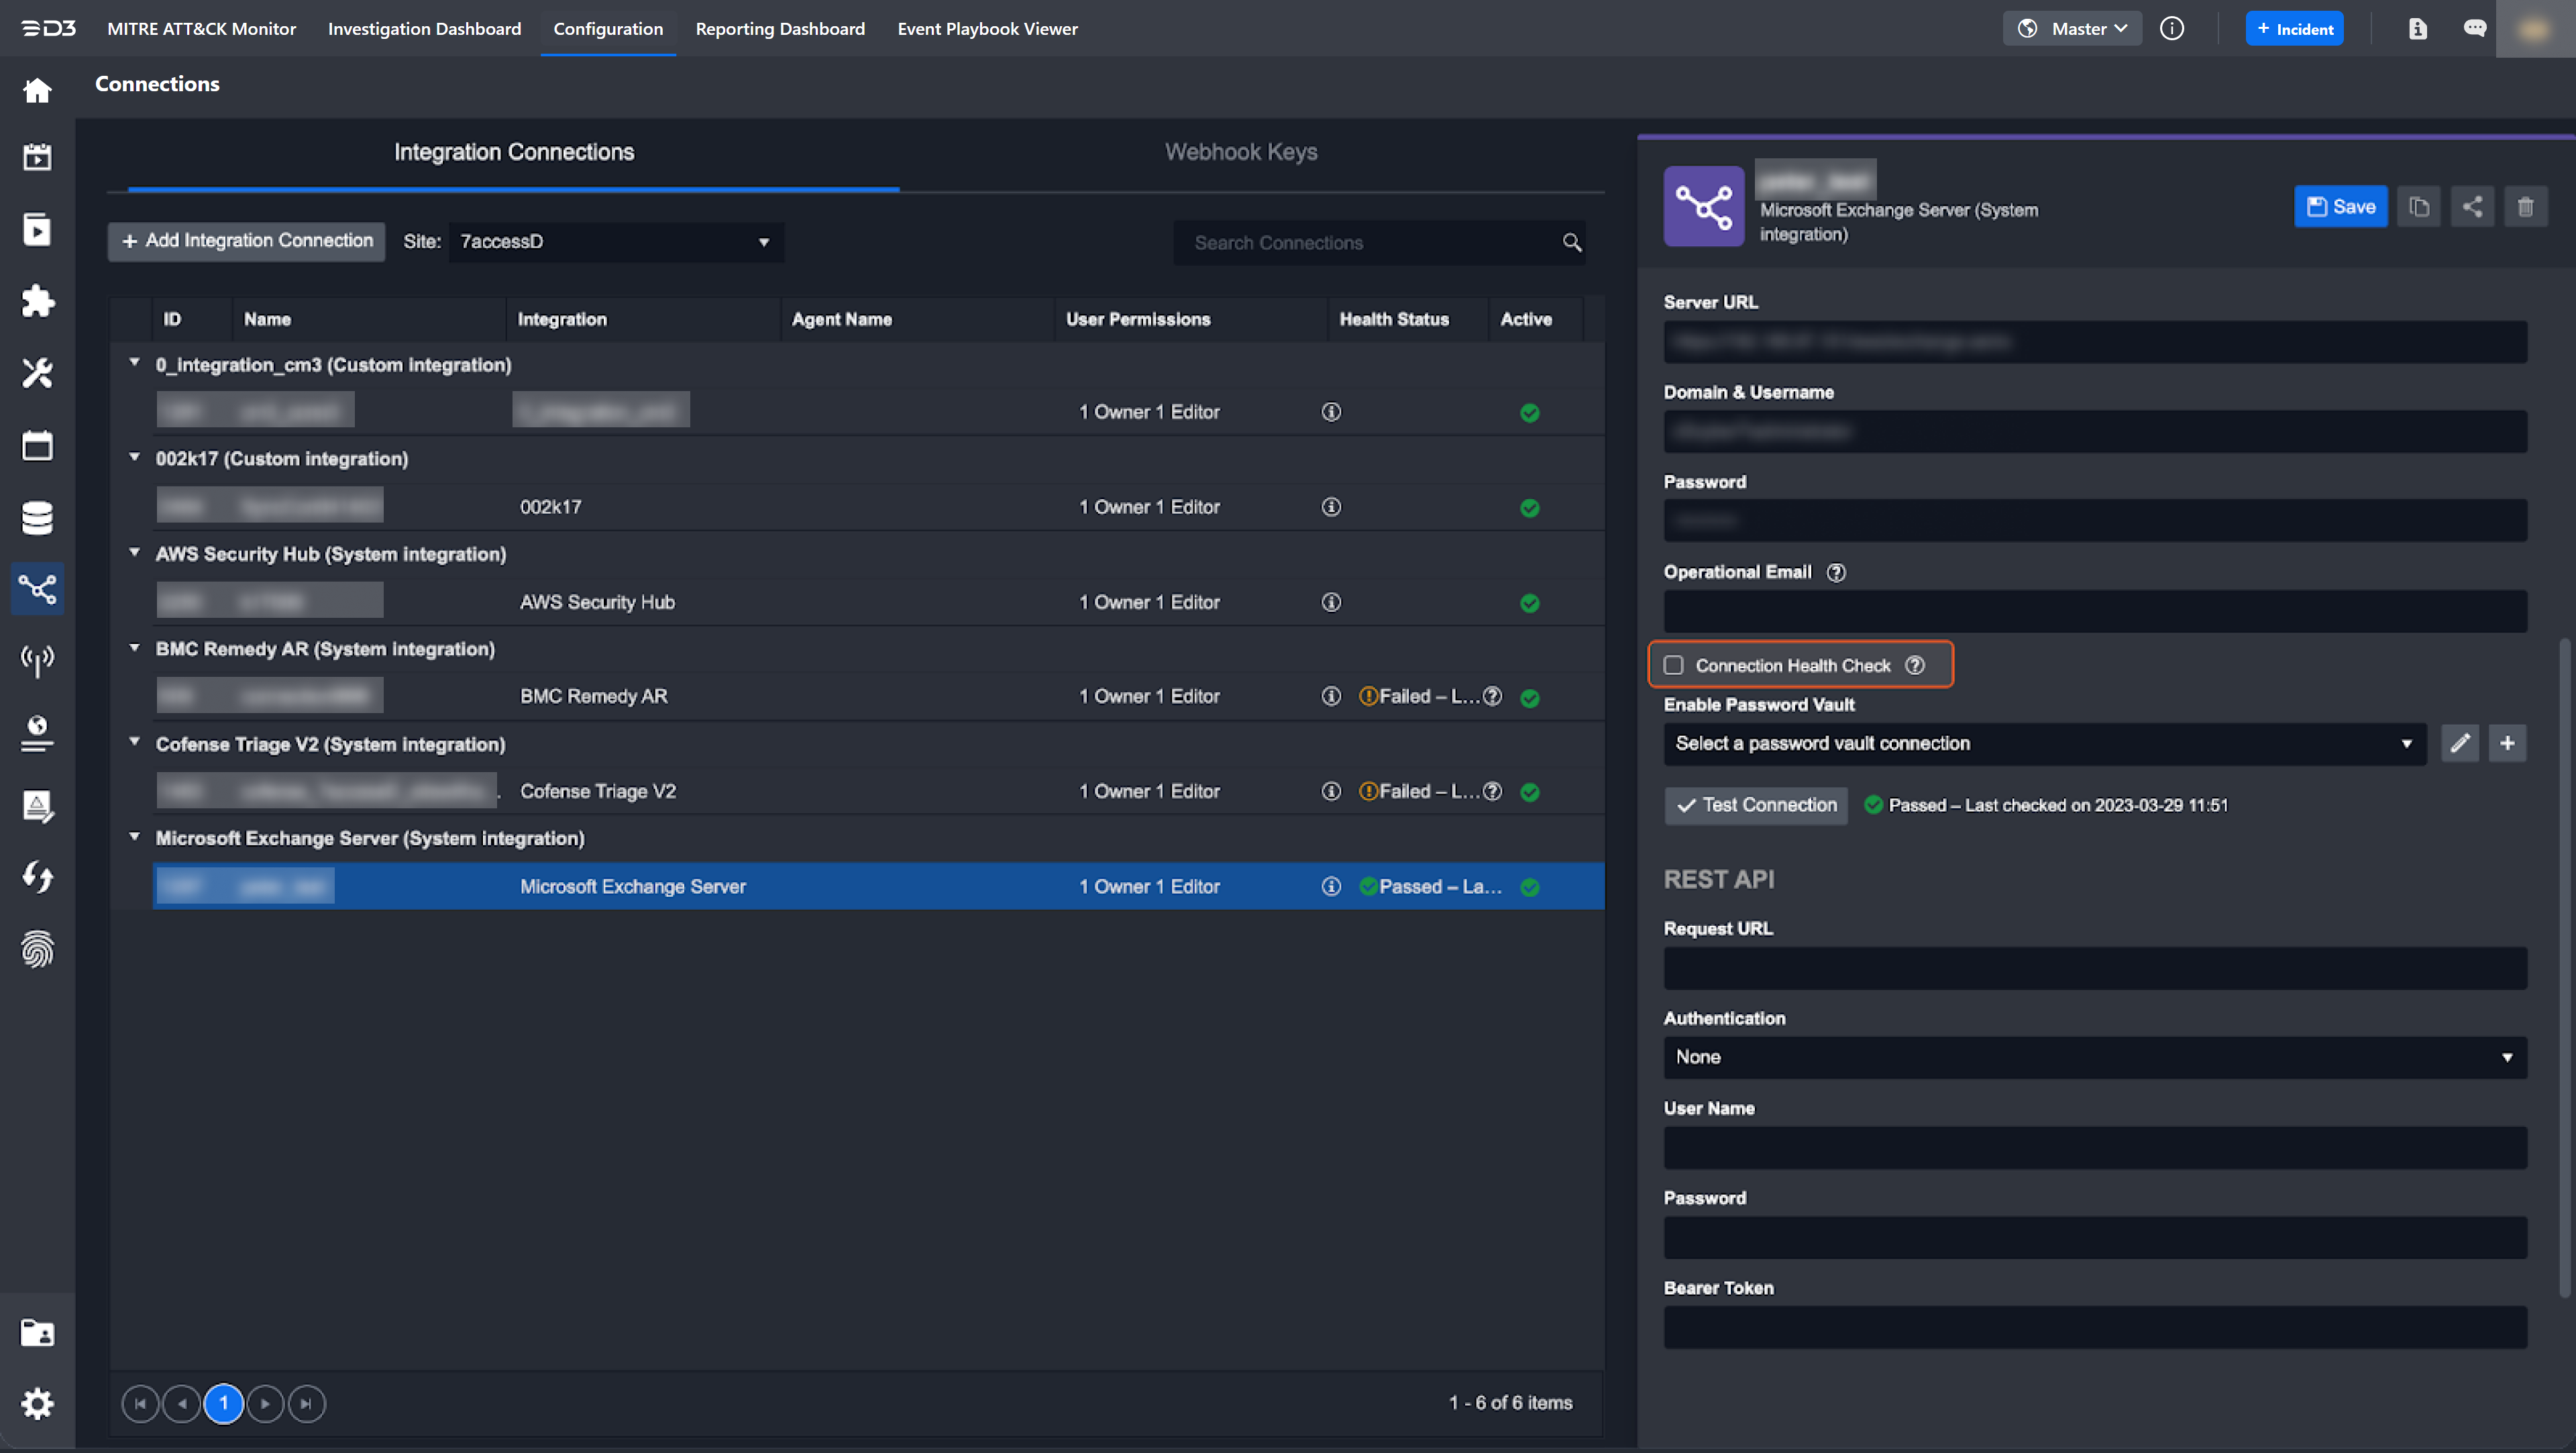
Task: Open the fingerprint icon in sidebar
Action: (x=37, y=949)
